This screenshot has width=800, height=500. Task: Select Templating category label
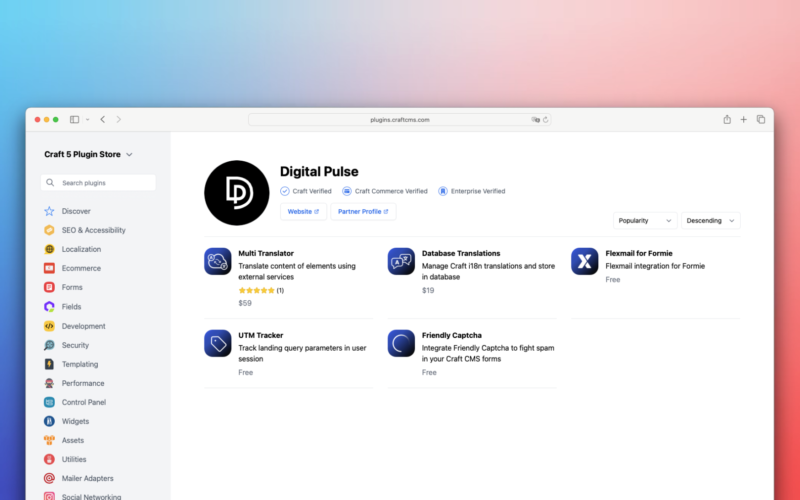80,364
